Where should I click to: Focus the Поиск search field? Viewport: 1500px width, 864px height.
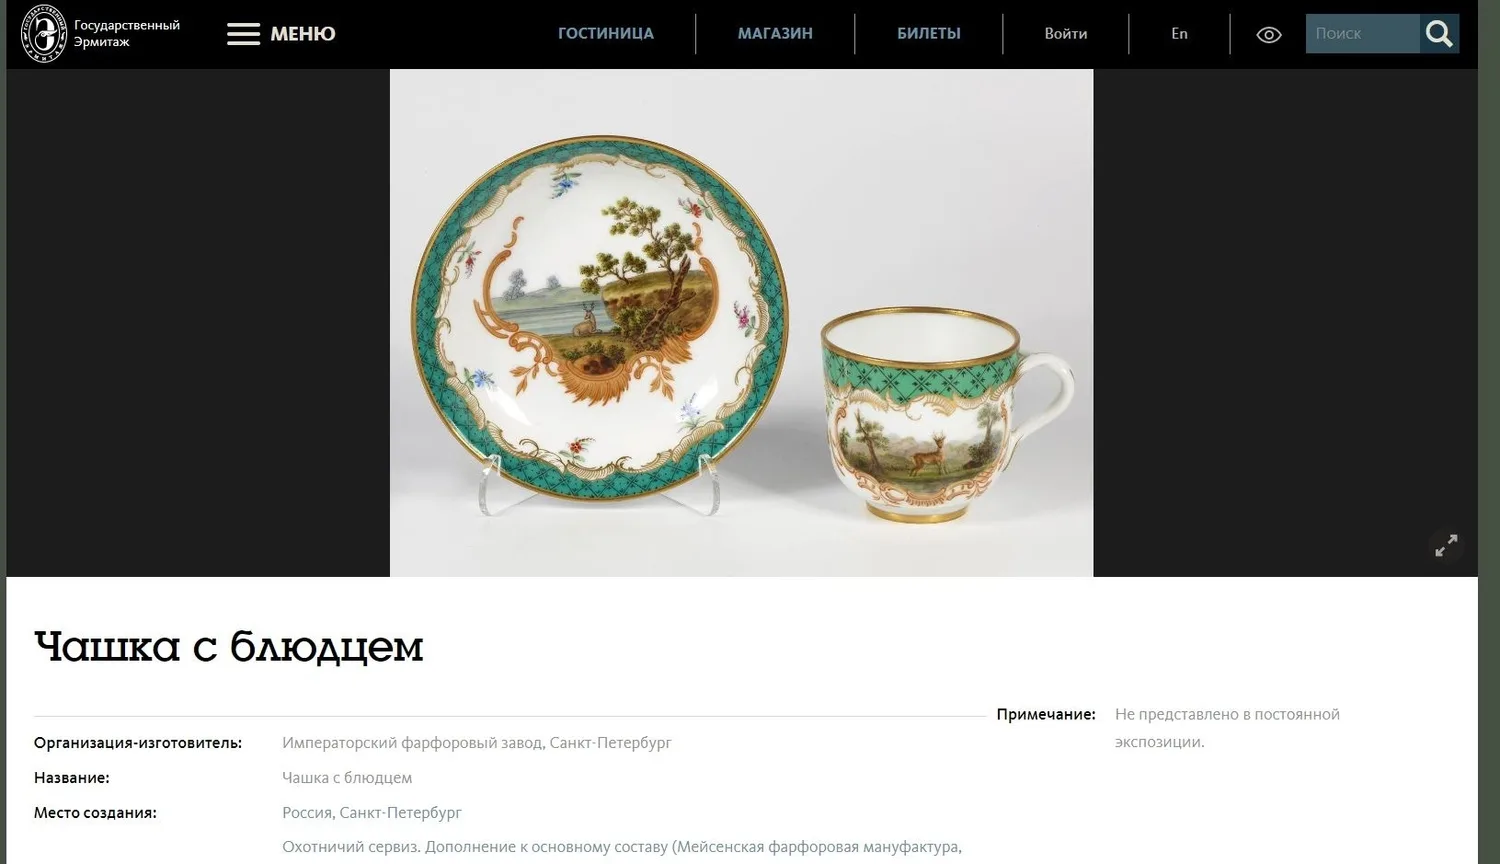point(1362,34)
